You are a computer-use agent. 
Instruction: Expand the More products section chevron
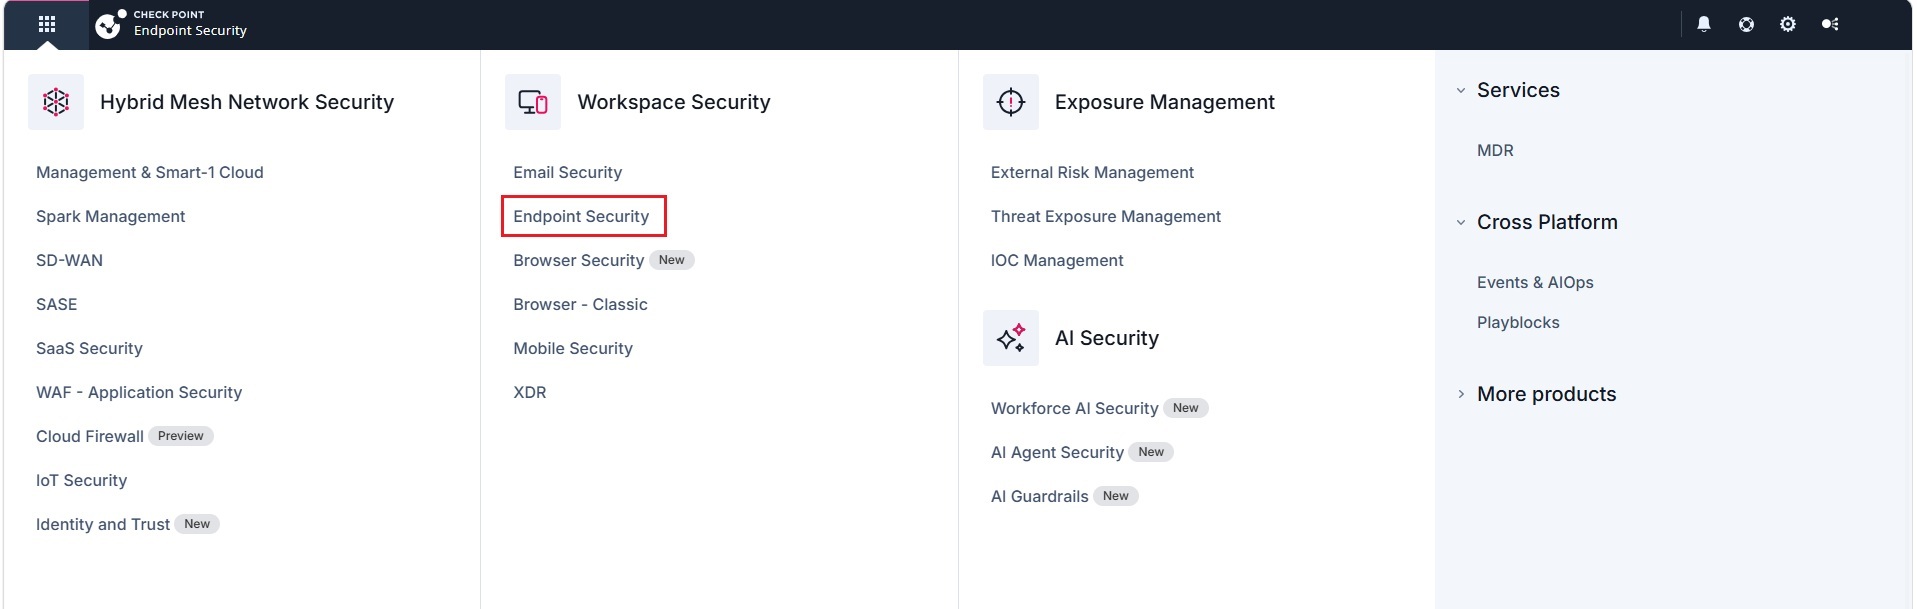point(1461,394)
